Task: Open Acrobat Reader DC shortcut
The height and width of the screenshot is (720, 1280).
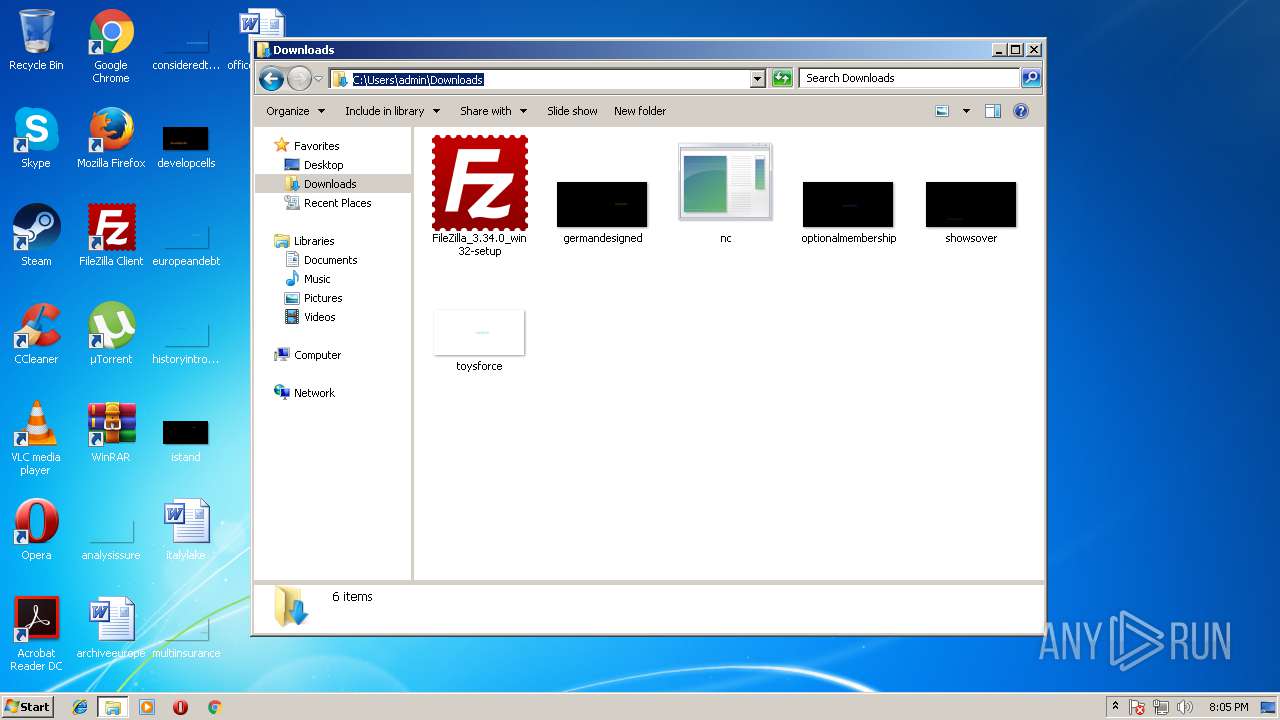Action: click(x=36, y=634)
